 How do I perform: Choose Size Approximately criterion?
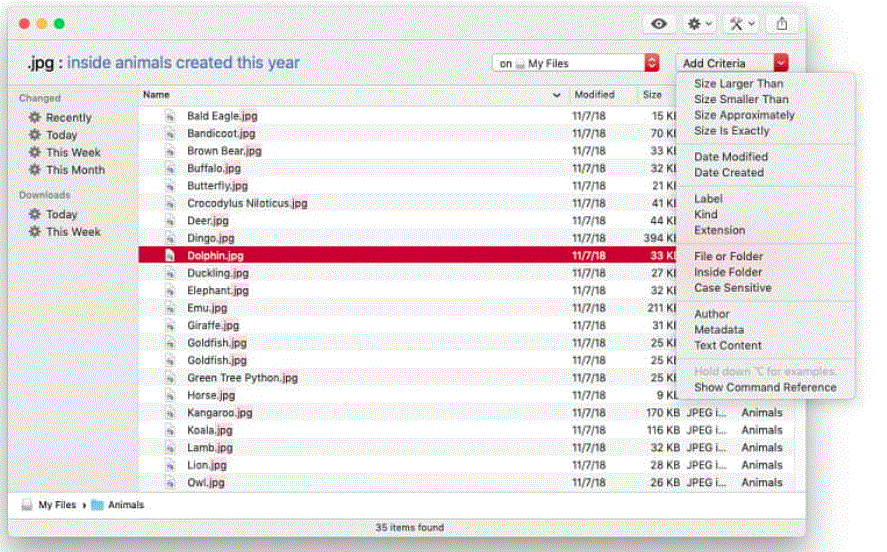tap(744, 115)
